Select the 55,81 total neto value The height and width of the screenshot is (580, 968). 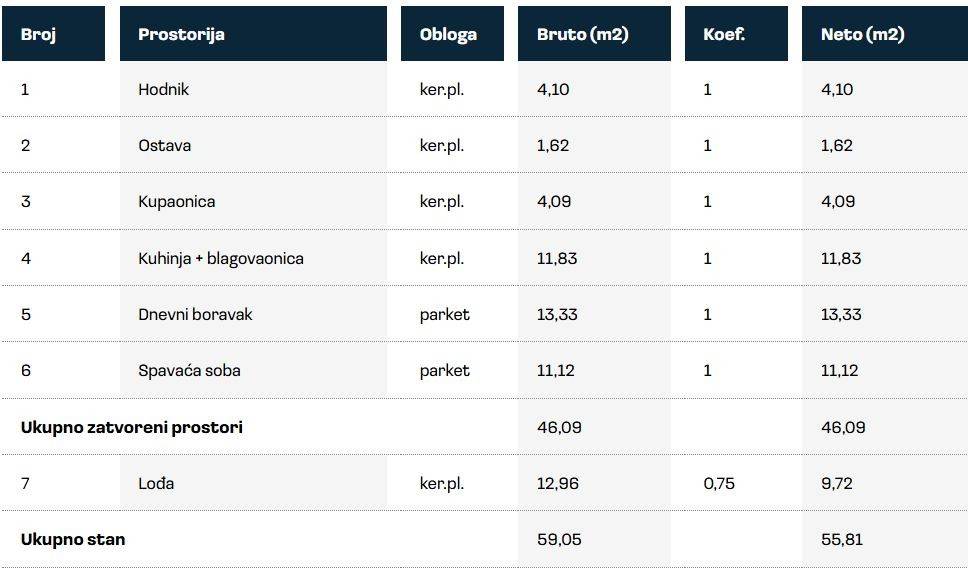pyautogui.click(x=843, y=539)
